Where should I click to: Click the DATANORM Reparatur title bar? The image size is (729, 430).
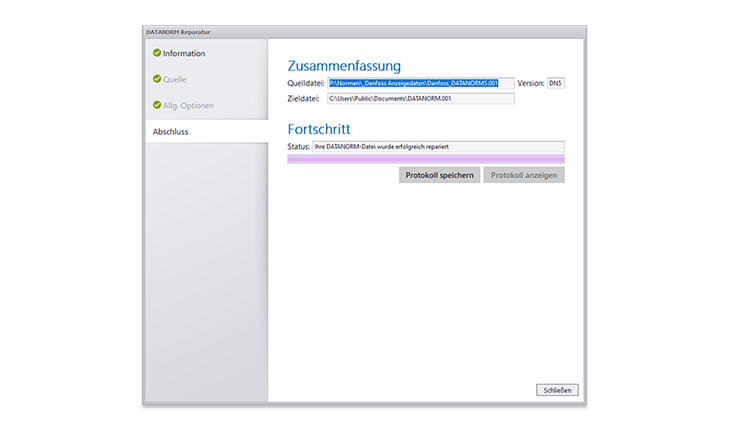(364, 32)
